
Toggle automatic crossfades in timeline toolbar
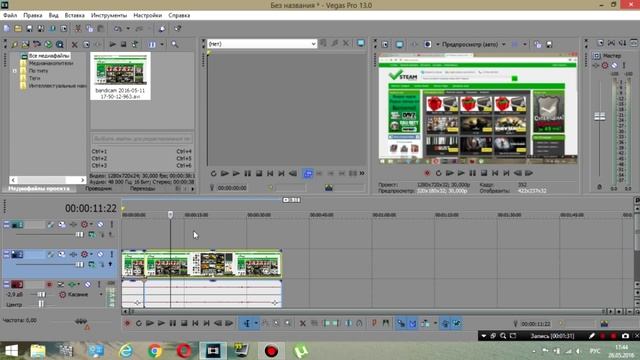coord(413,323)
